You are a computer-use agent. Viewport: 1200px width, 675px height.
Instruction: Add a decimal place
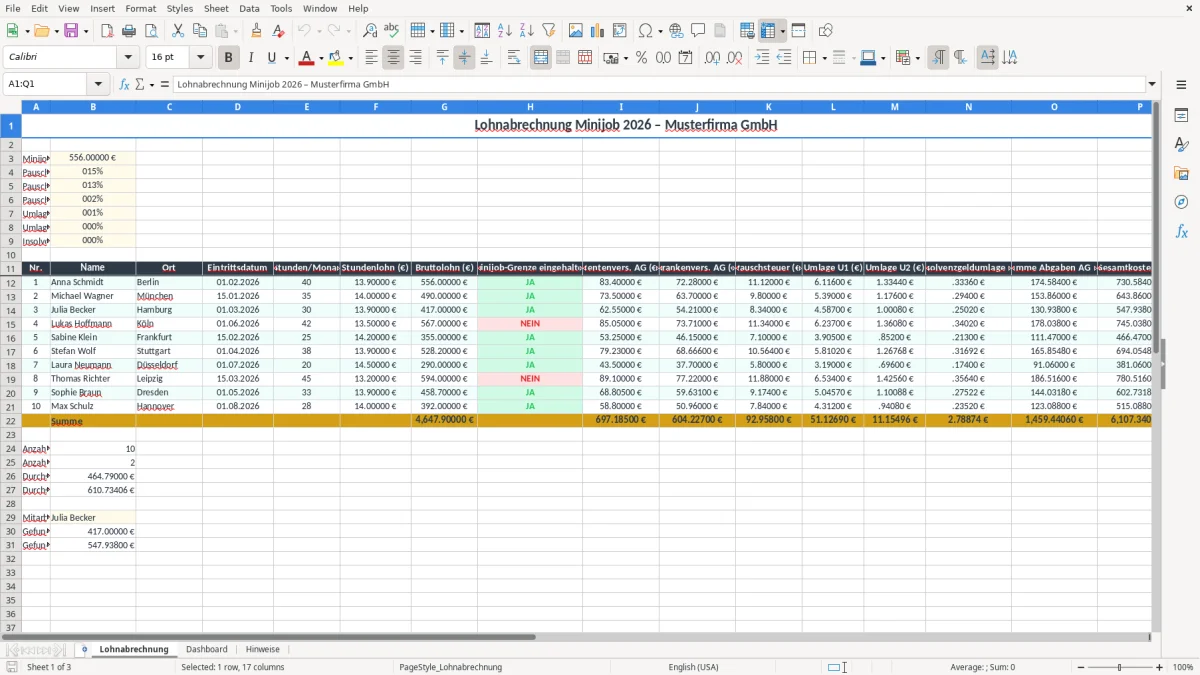pos(712,58)
